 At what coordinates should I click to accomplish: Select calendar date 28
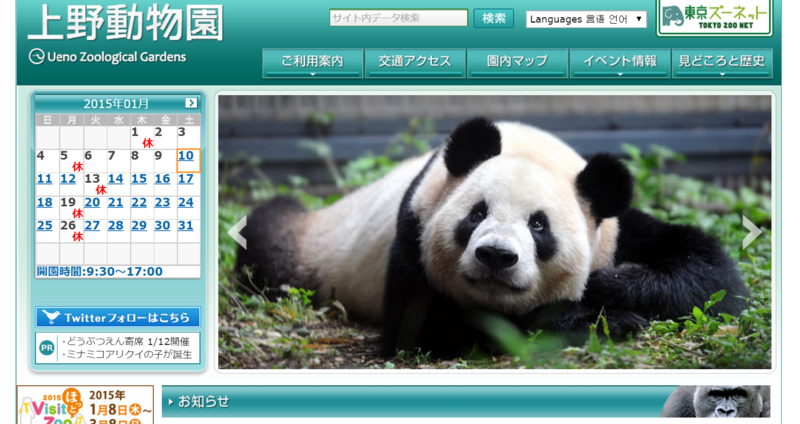click(115, 226)
